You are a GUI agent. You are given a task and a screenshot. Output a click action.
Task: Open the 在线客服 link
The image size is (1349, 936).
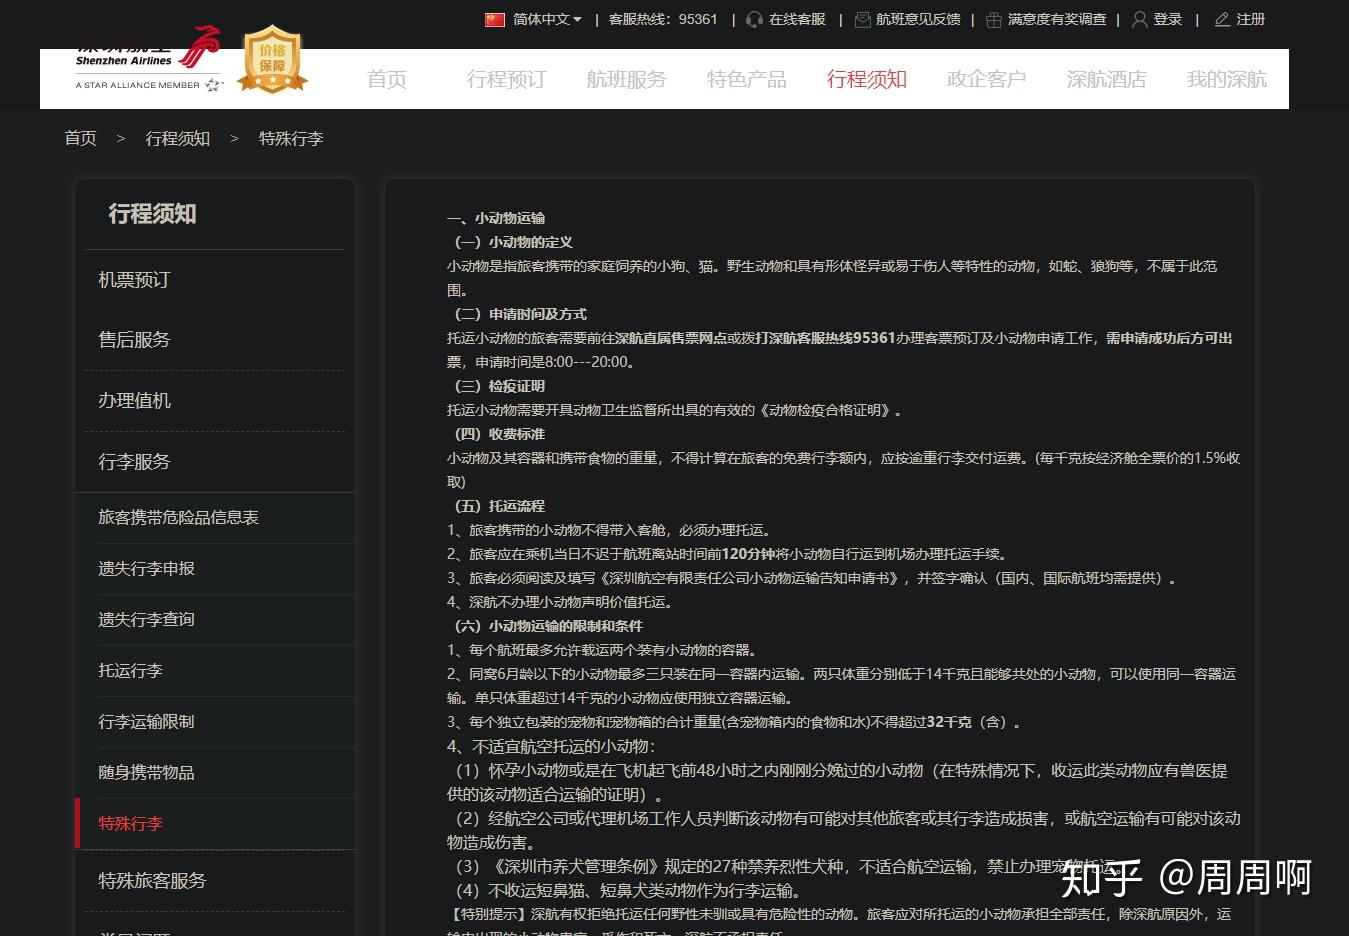click(x=797, y=19)
